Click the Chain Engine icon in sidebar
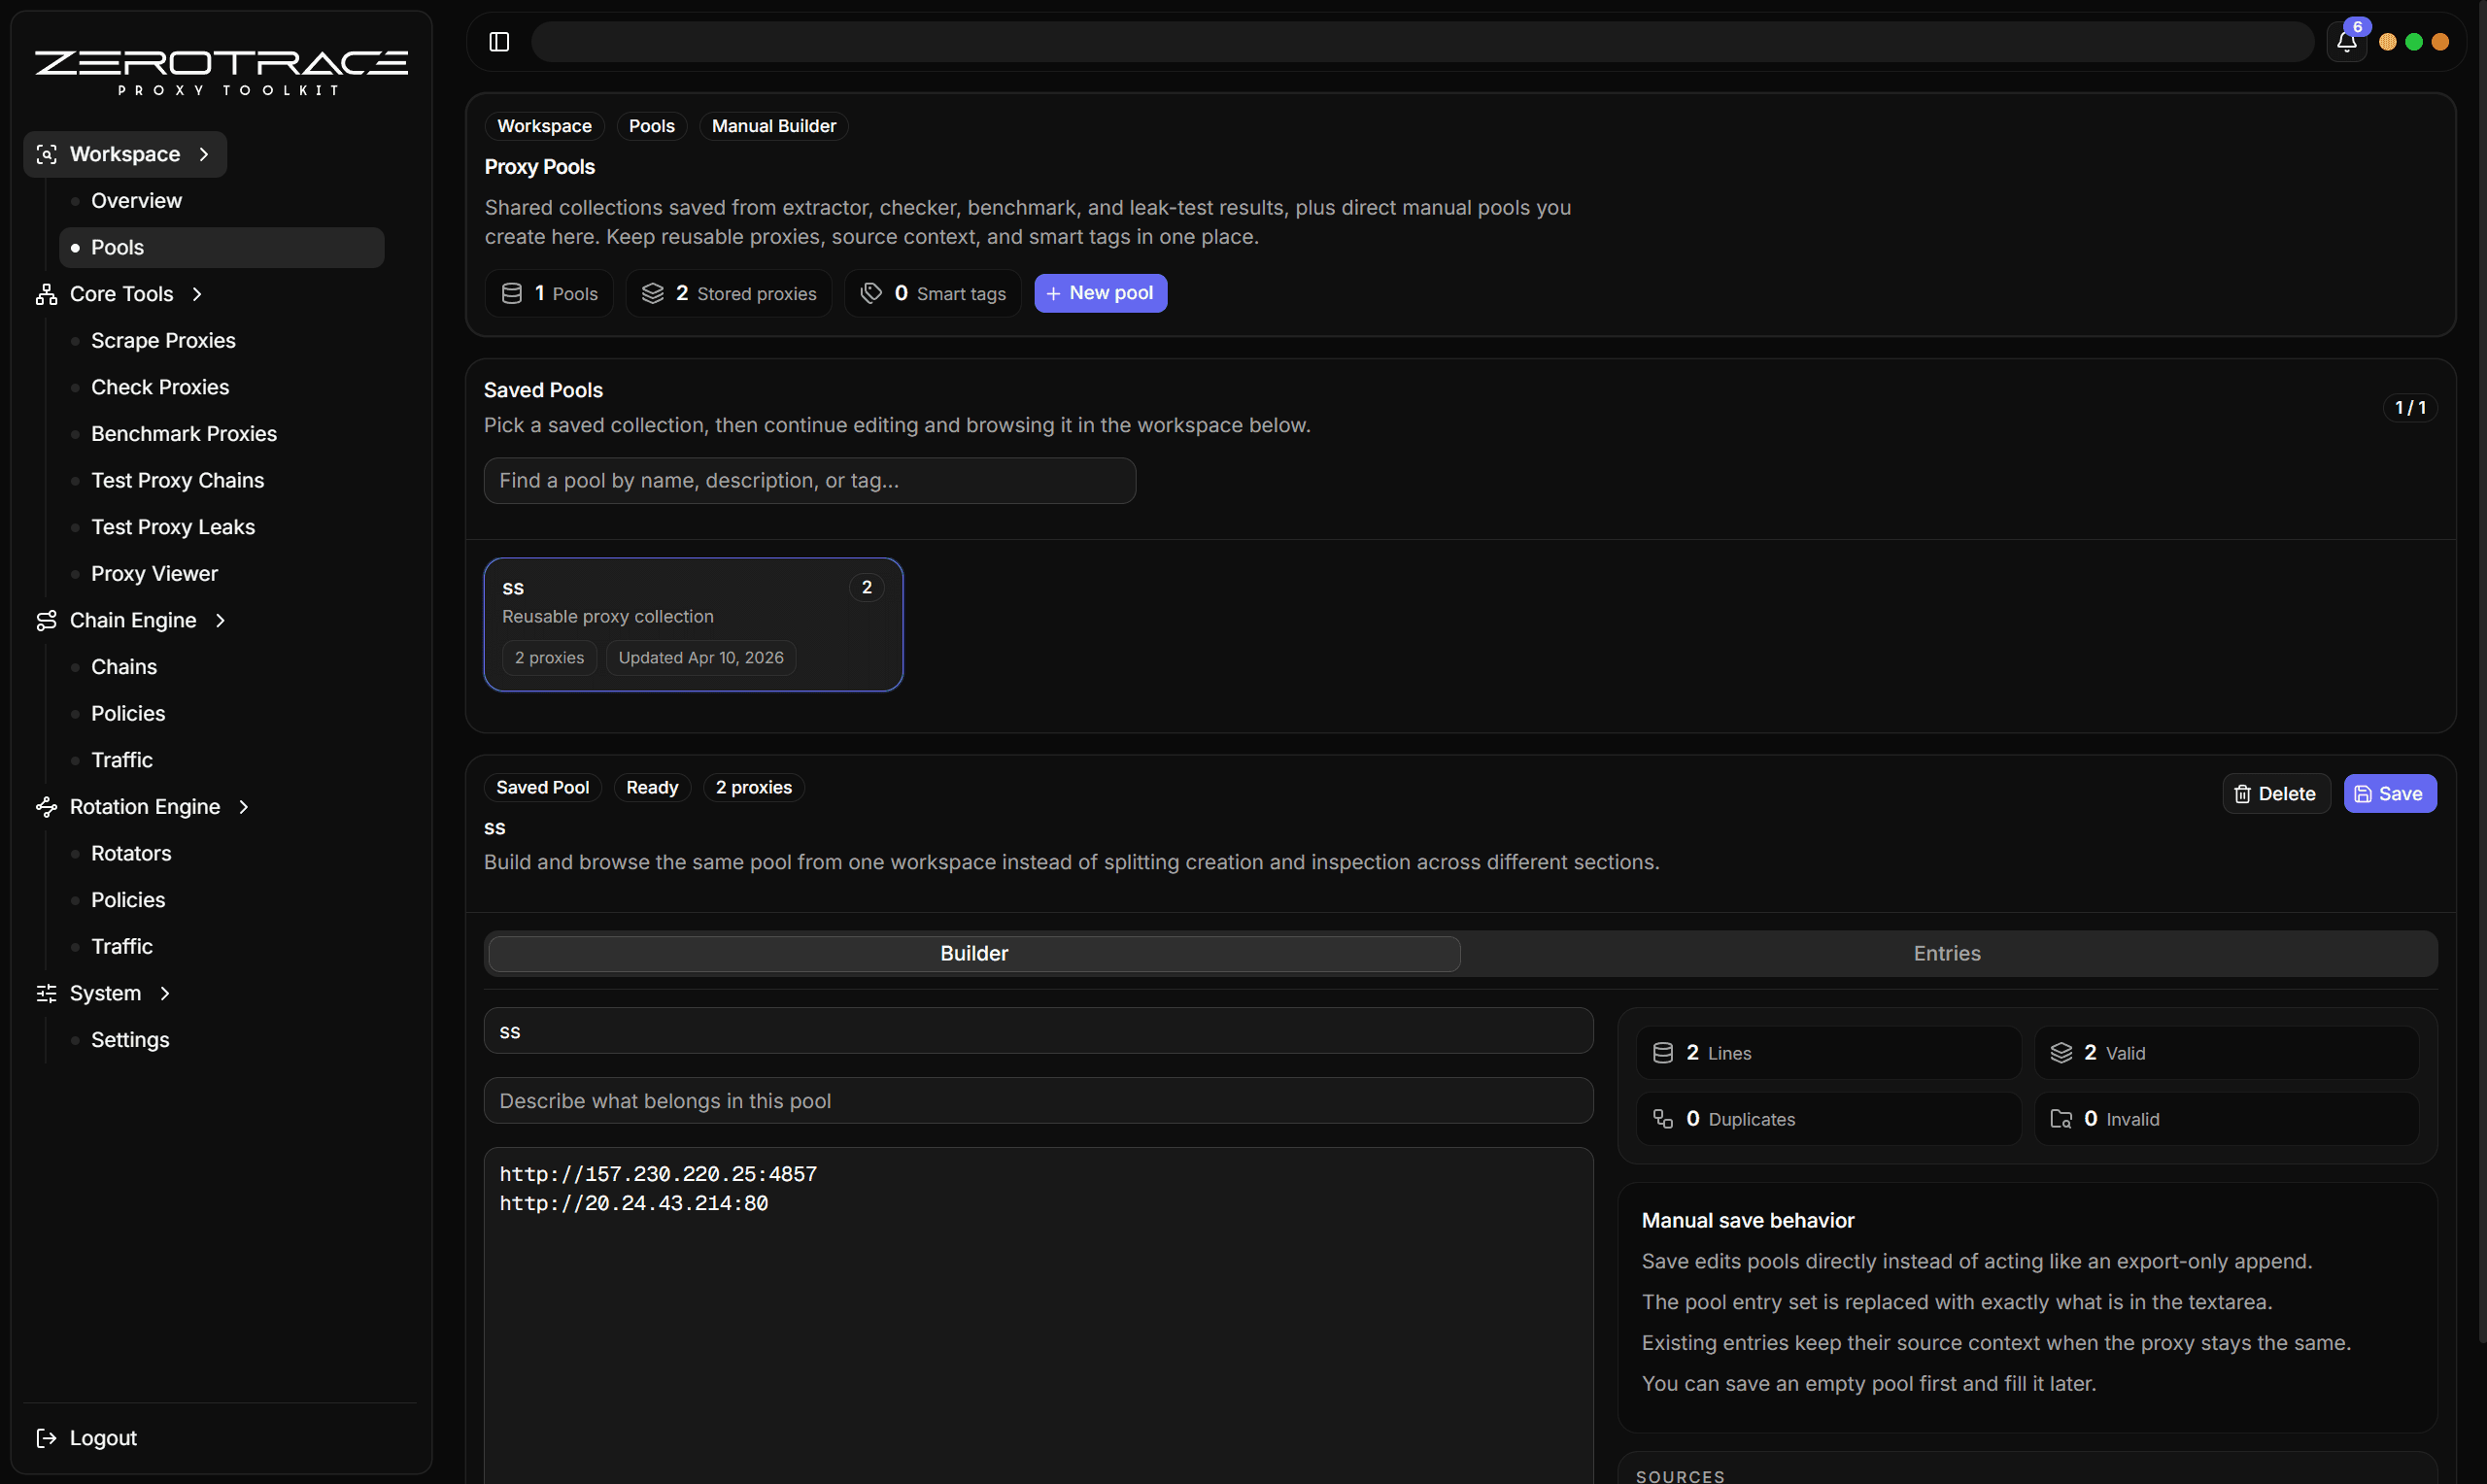The width and height of the screenshot is (2487, 1484). click(x=46, y=620)
